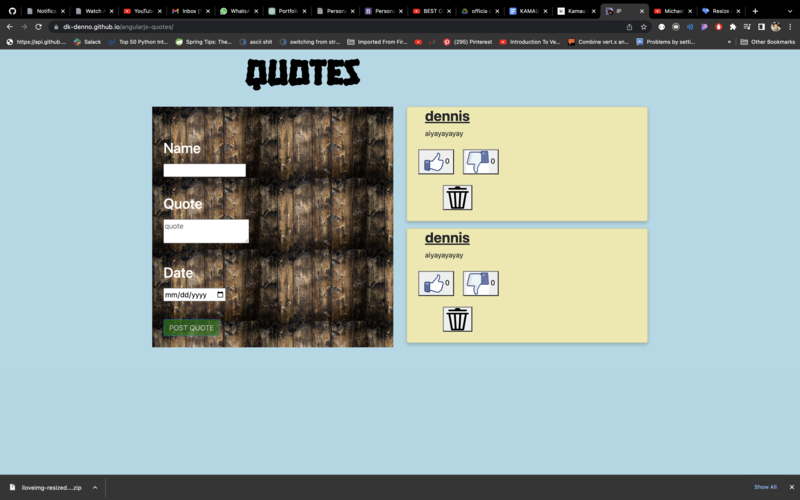The width and height of the screenshot is (800, 500).
Task: Reload the page using browser refresh icon
Action: [38, 27]
